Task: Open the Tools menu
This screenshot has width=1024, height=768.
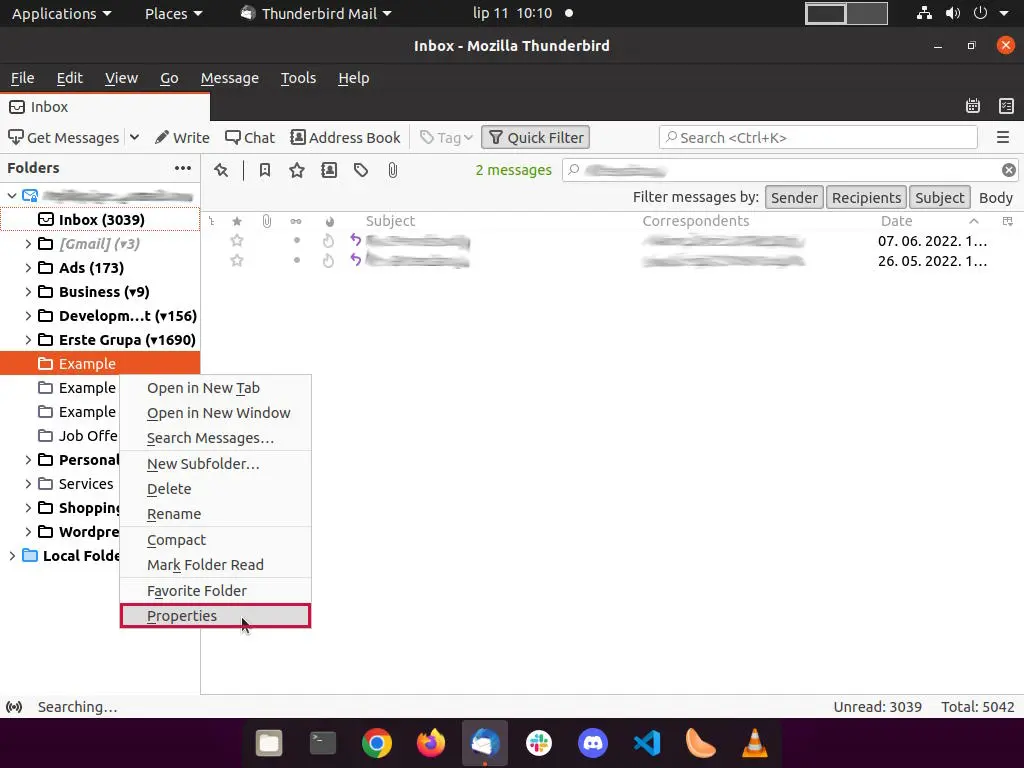Action: coord(298,78)
